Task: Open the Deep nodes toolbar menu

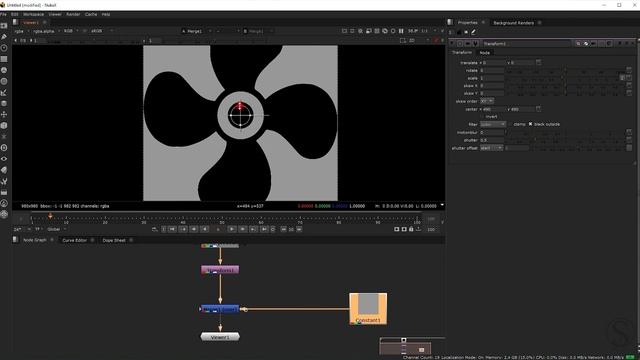Action: [4, 148]
